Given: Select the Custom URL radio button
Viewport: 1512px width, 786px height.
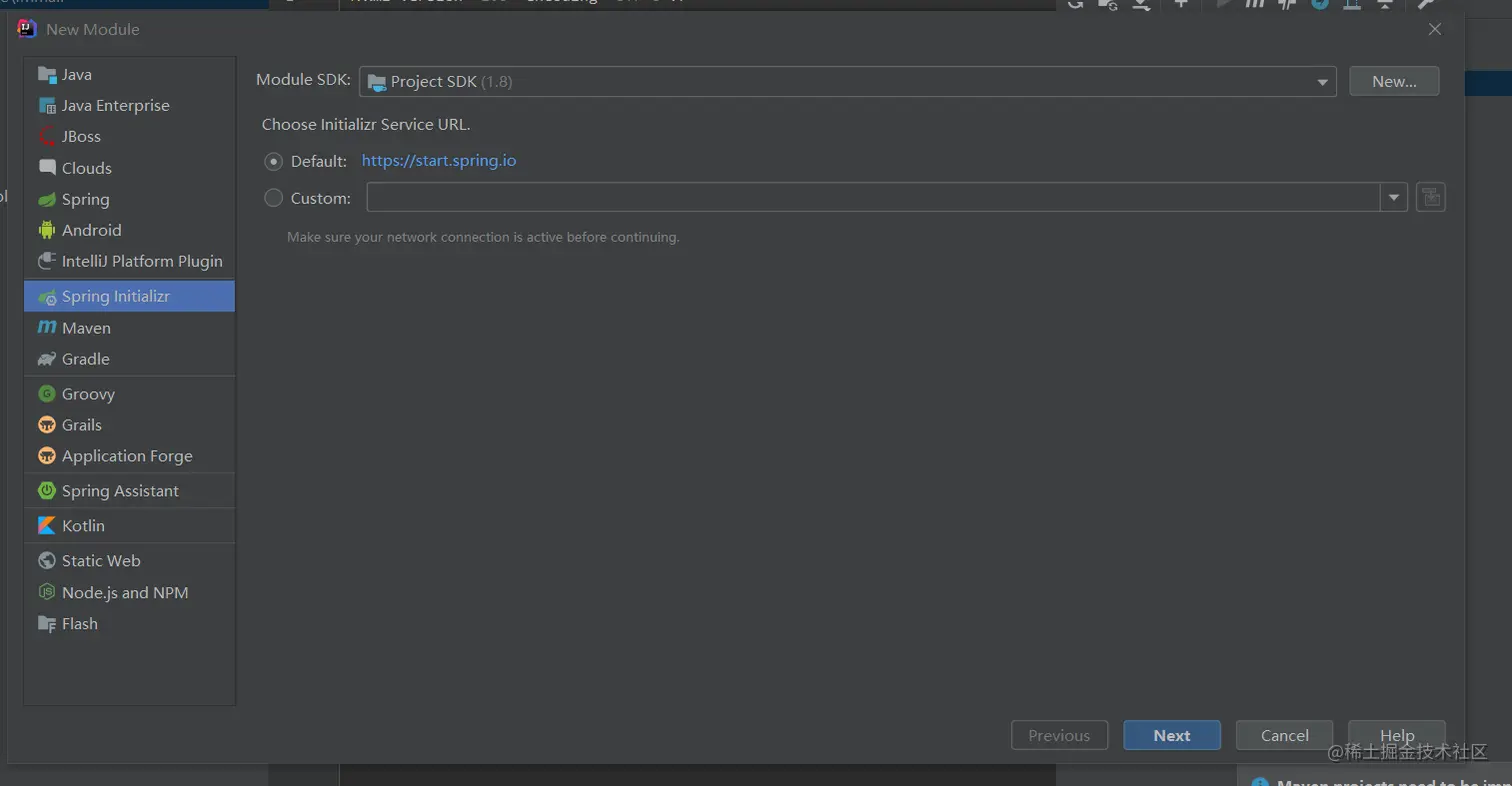Looking at the screenshot, I should click(x=273, y=198).
